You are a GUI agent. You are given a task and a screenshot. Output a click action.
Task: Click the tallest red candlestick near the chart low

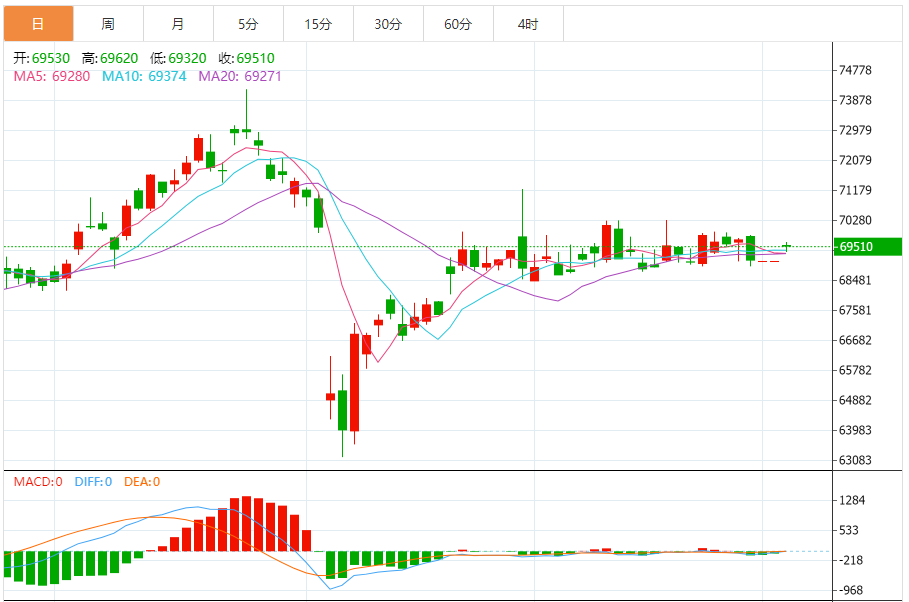(x=354, y=382)
